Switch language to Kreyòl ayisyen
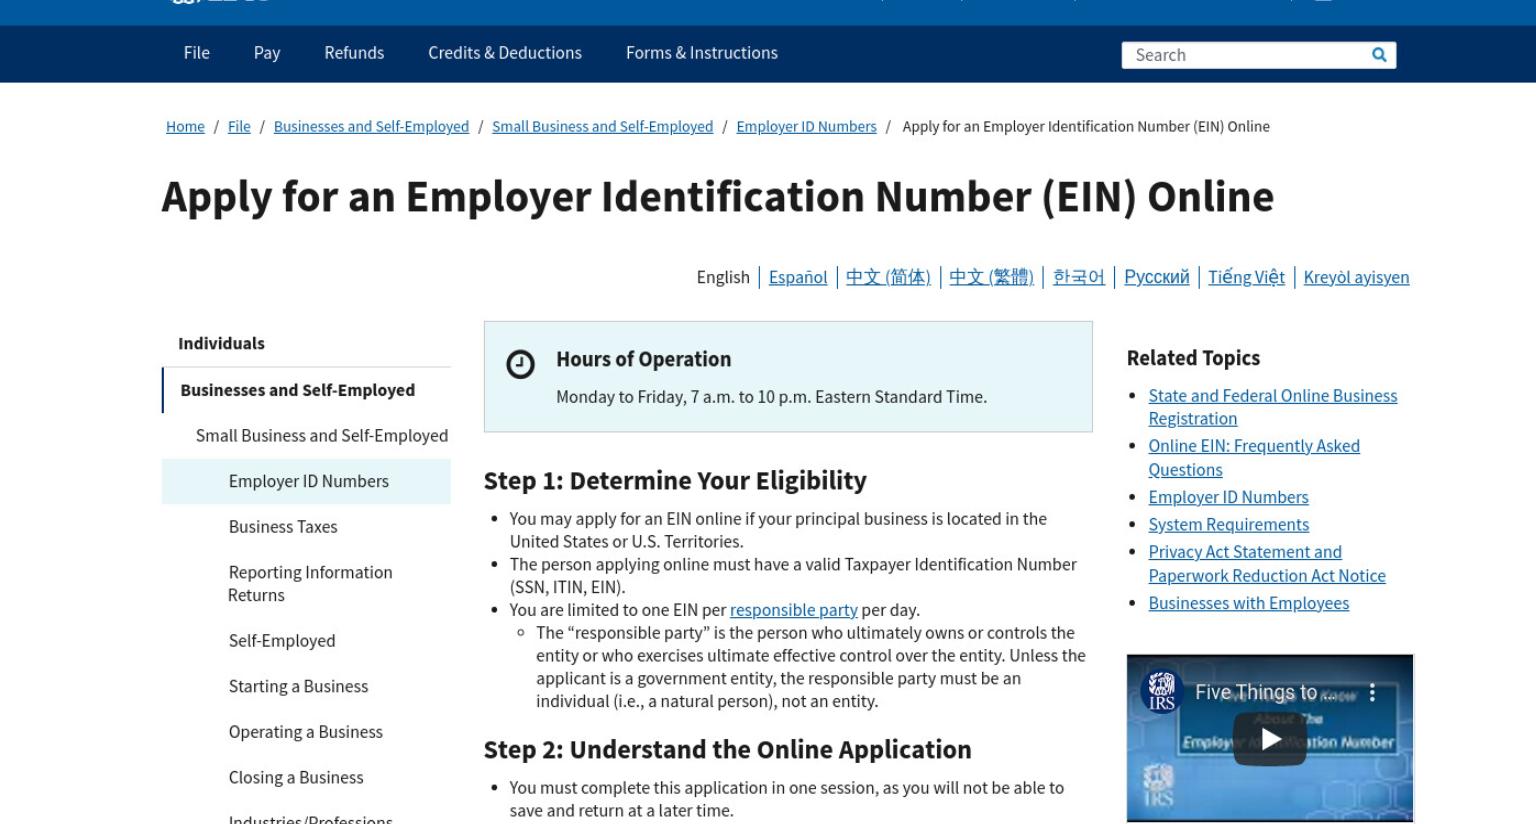Image resolution: width=1536 pixels, height=824 pixels. pos(1357,277)
